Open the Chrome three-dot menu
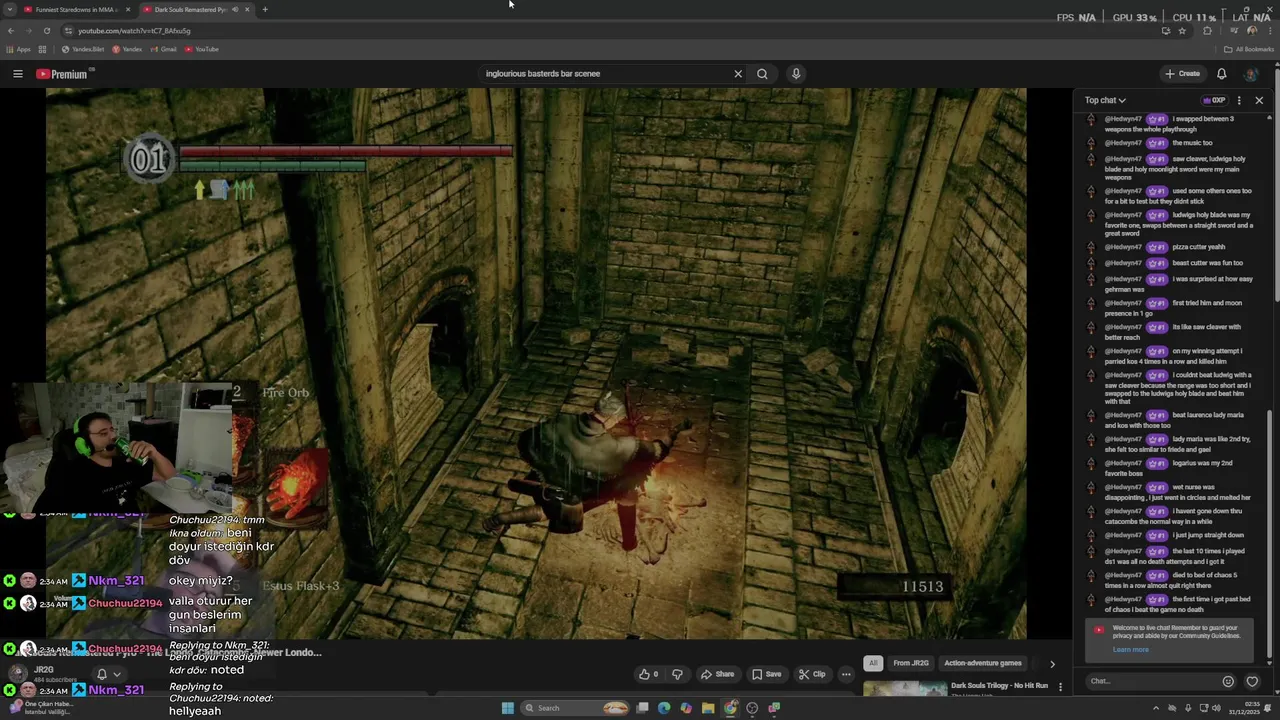Image resolution: width=1280 pixels, height=720 pixels. pos(1268,31)
